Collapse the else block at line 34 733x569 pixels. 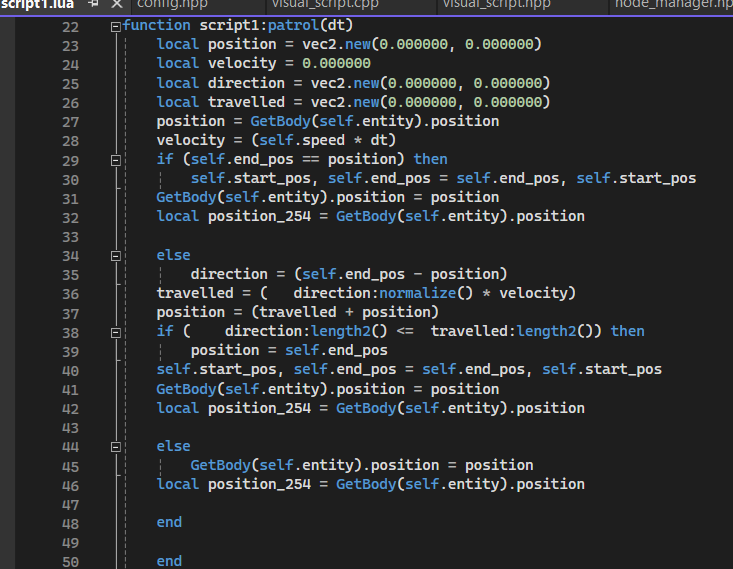click(x=116, y=255)
